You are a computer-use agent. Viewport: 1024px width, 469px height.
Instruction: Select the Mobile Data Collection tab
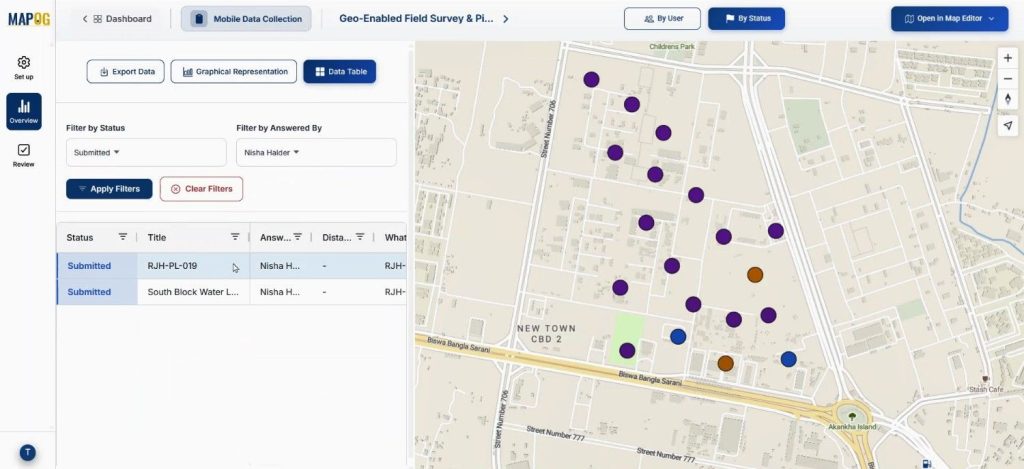[x=246, y=19]
